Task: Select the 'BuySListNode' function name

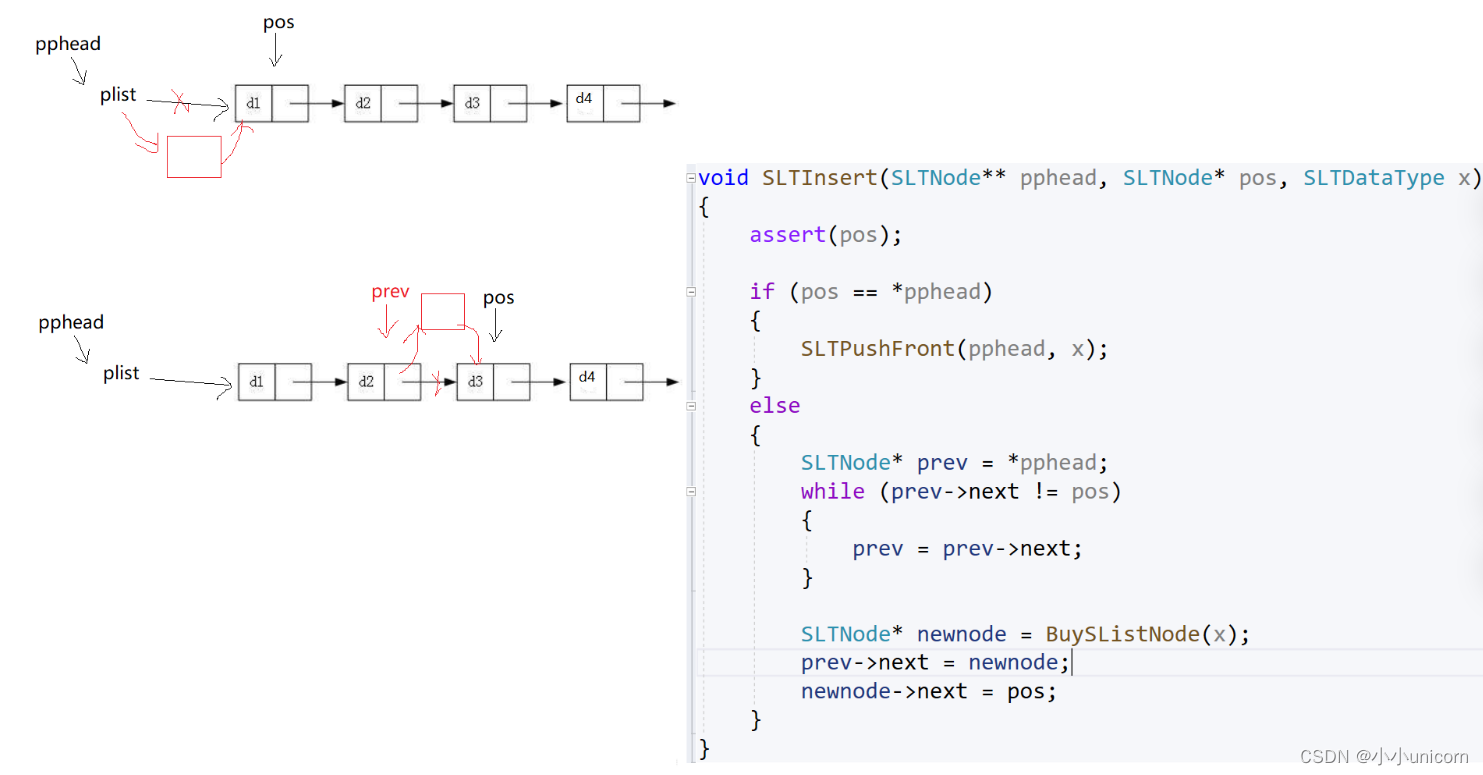Action: [x=1122, y=634]
